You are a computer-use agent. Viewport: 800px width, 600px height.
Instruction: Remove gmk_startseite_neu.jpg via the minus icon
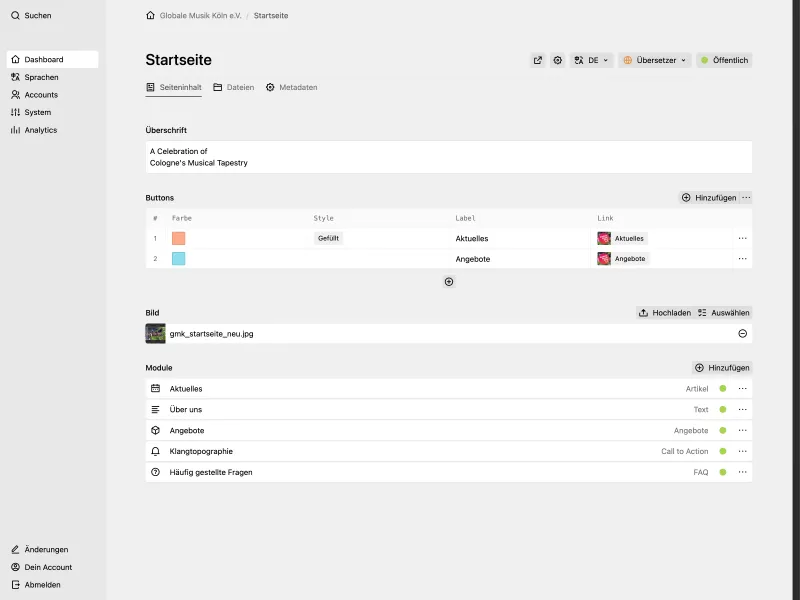click(742, 333)
